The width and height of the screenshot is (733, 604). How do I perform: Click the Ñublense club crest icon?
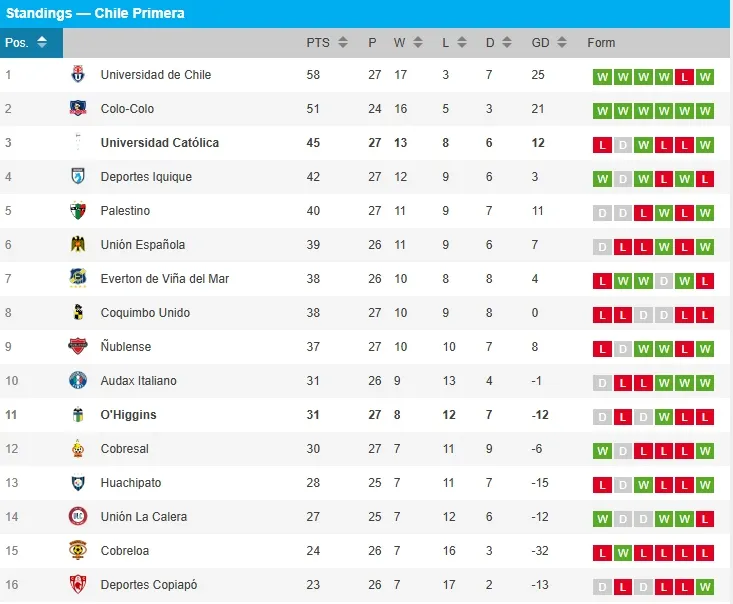tap(78, 347)
